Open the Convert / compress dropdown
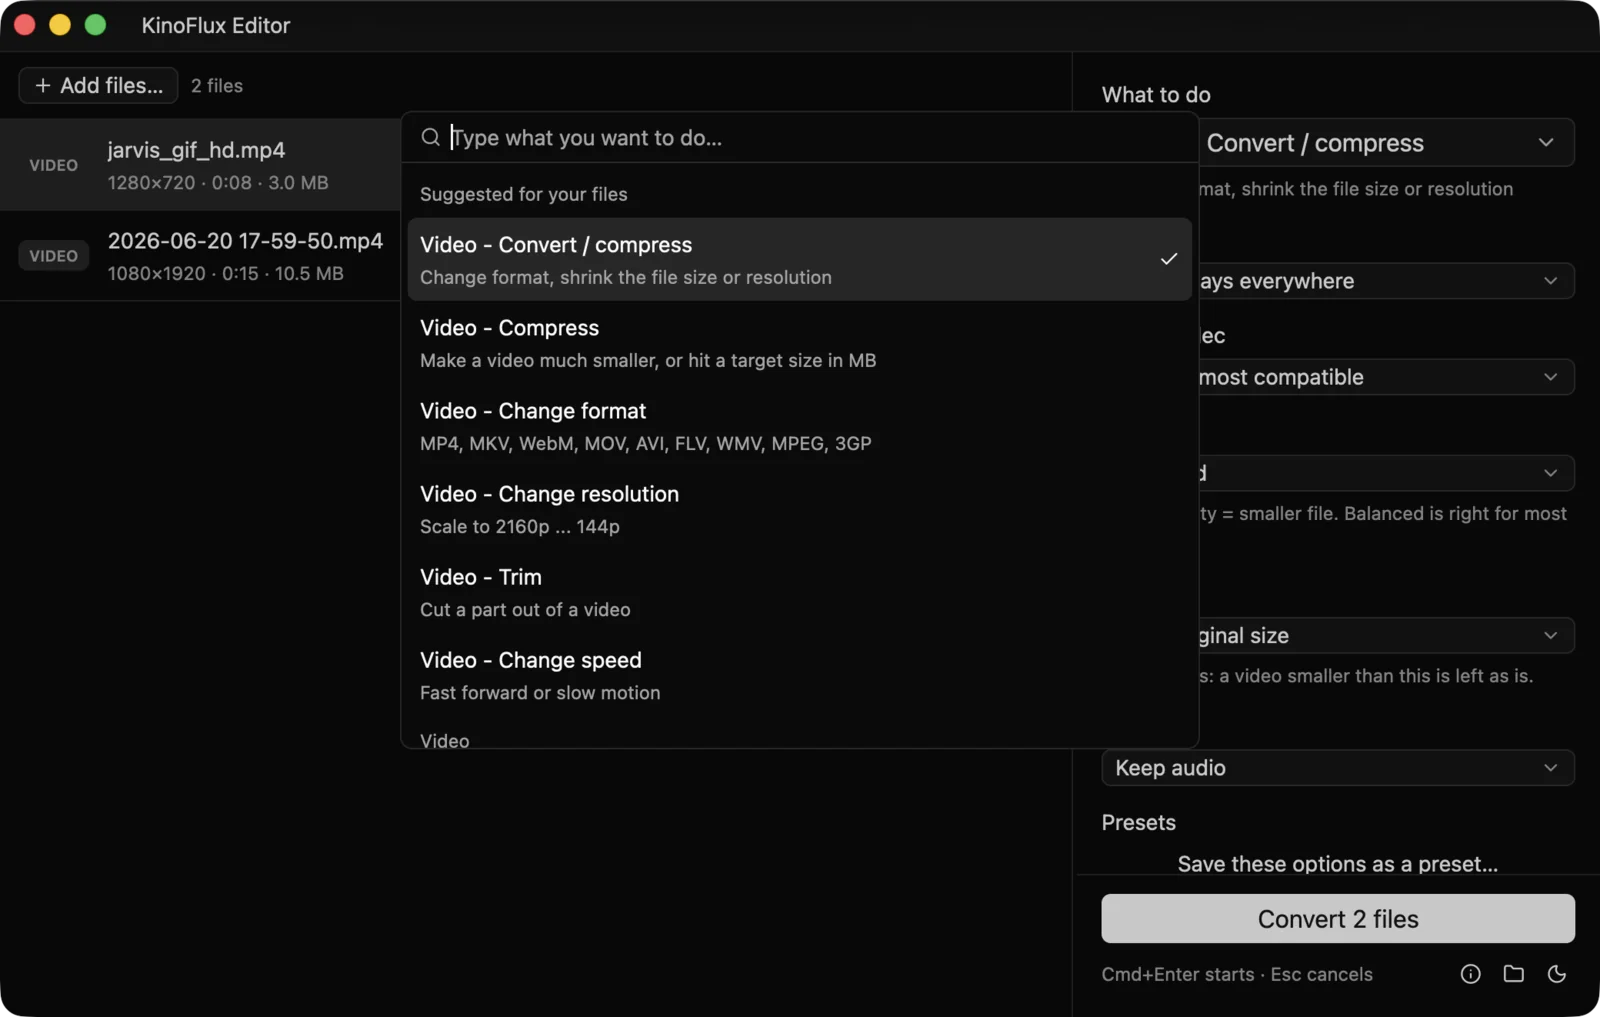The width and height of the screenshot is (1600, 1017). [1385, 143]
